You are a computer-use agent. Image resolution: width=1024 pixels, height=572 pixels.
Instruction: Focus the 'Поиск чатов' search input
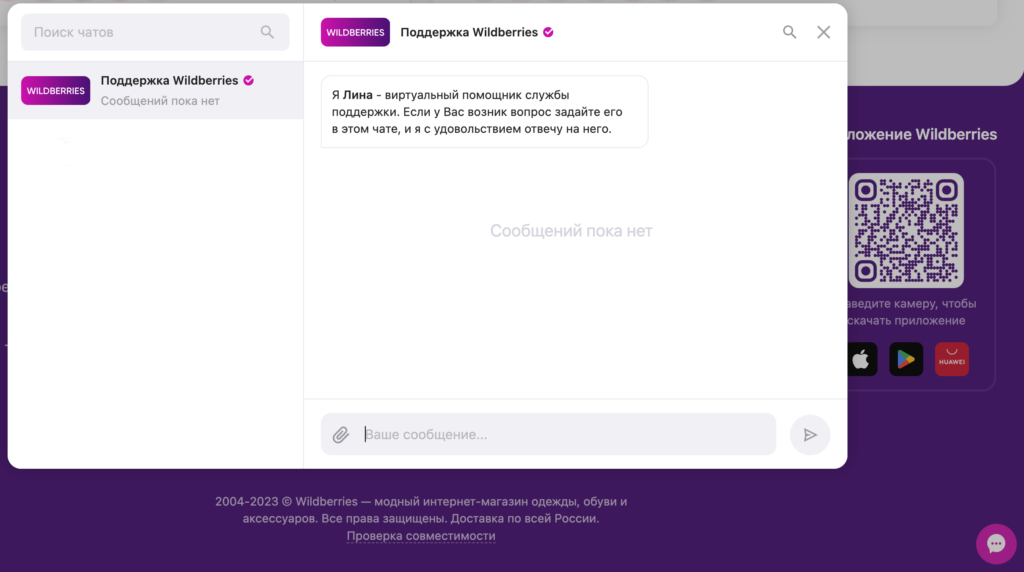tap(155, 32)
